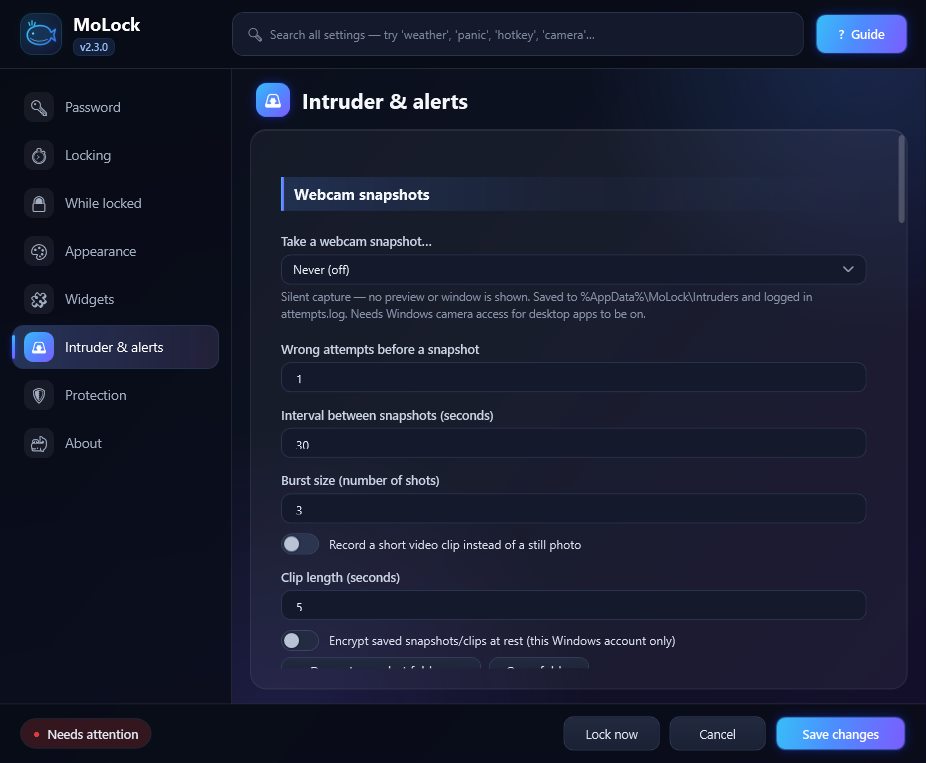Switch to the While locked section
The height and width of the screenshot is (763, 926).
click(x=116, y=203)
